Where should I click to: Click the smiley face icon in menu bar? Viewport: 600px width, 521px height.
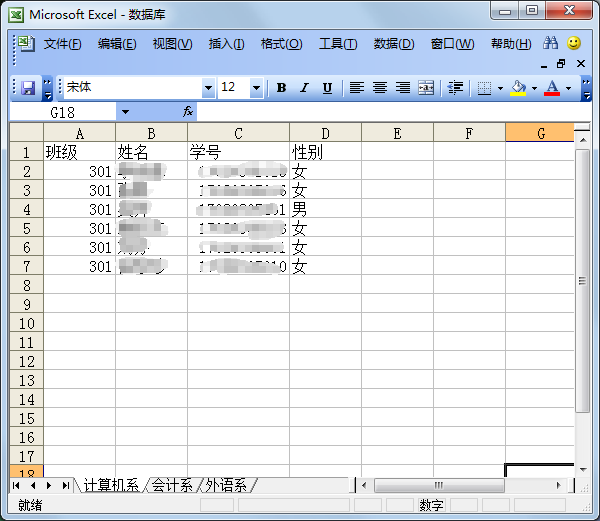[x=574, y=44]
